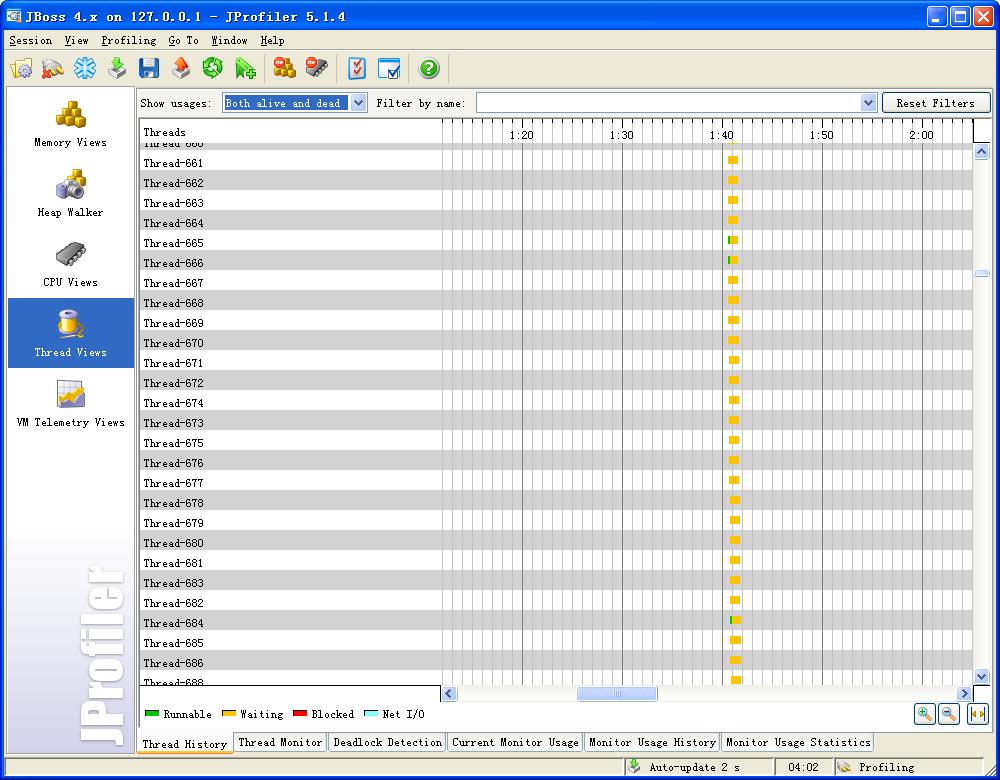Open Memory Views section
Image resolution: width=1000 pixels, height=780 pixels.
tap(70, 124)
